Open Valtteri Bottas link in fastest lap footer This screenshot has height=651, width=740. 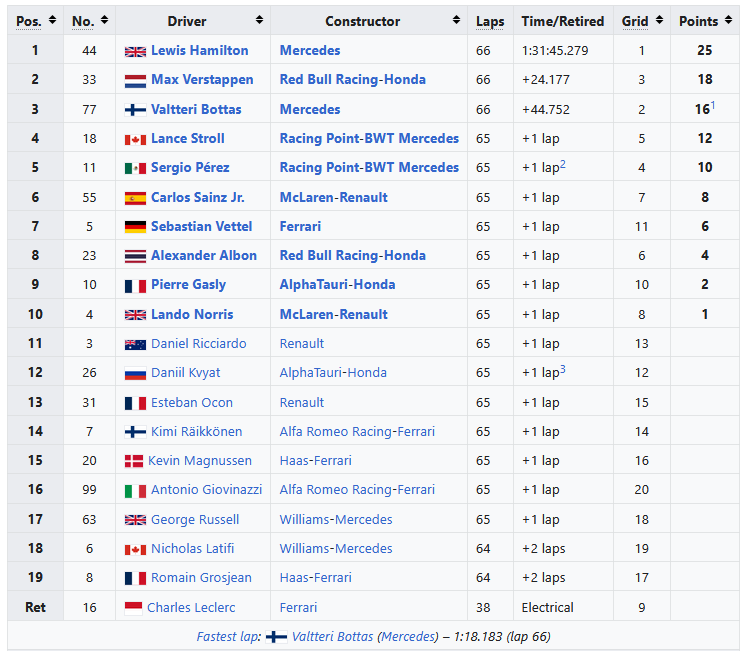(x=332, y=637)
